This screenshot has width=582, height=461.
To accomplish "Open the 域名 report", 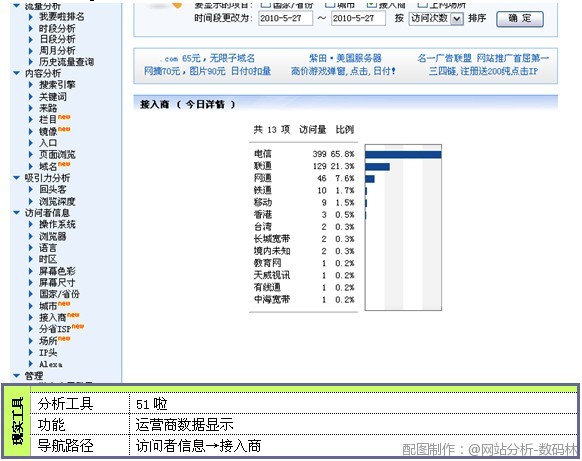I will (48, 166).
